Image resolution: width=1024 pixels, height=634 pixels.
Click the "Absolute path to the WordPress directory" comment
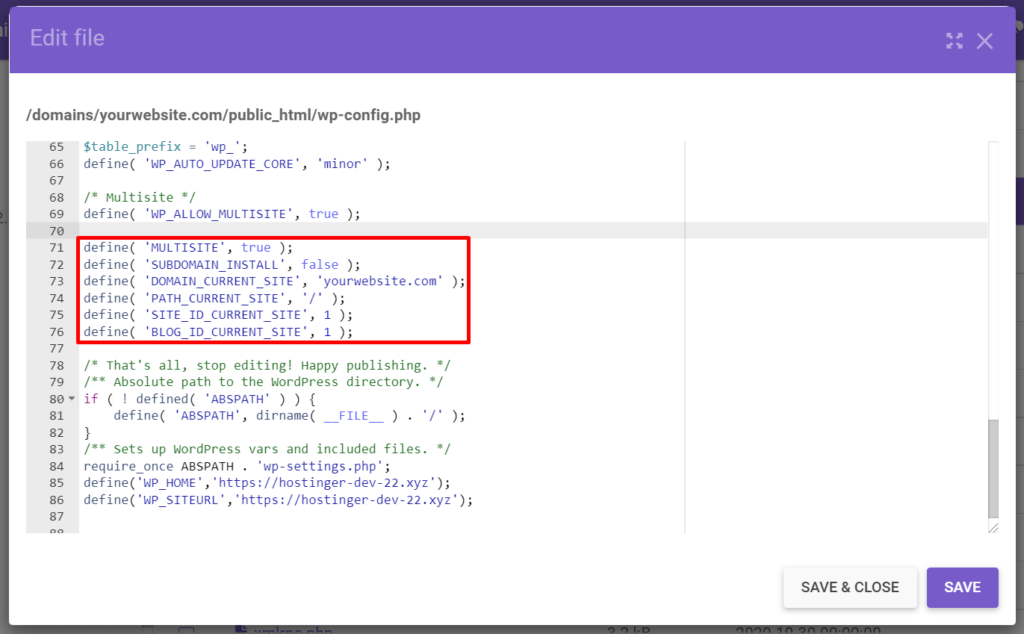[x=263, y=382]
